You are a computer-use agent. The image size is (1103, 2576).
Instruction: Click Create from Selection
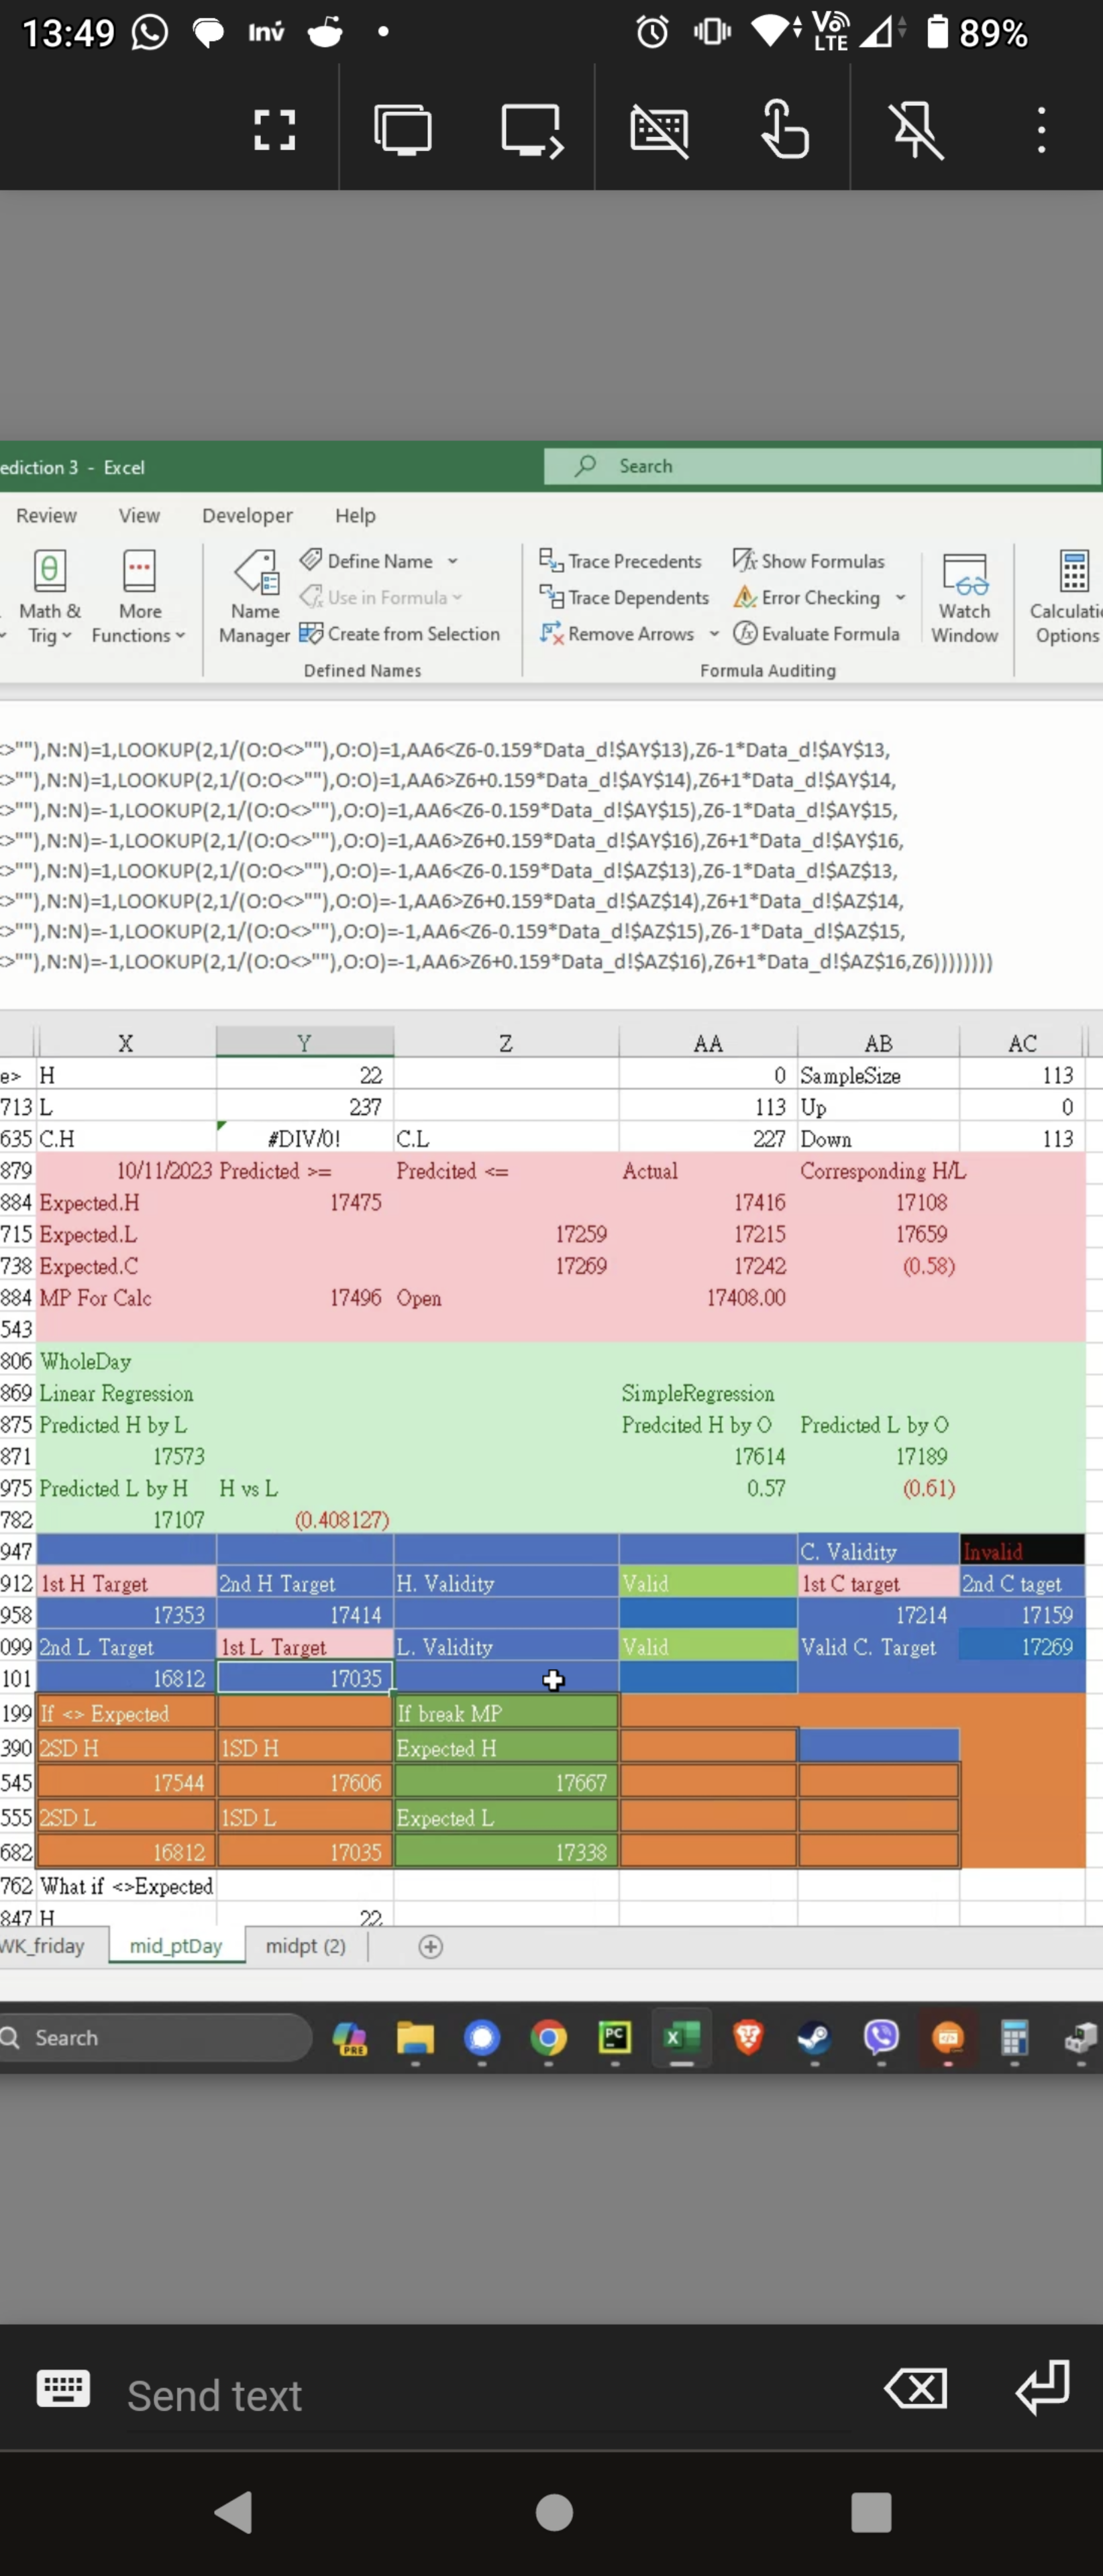coord(413,633)
